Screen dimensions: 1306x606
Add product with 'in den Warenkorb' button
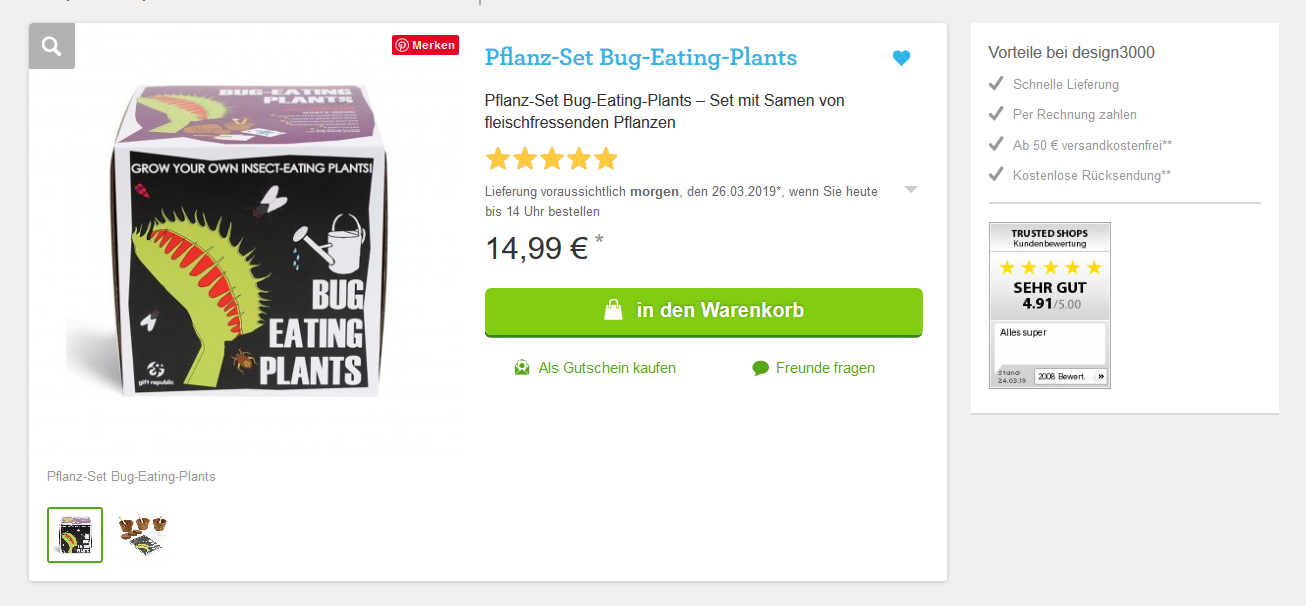(x=703, y=311)
